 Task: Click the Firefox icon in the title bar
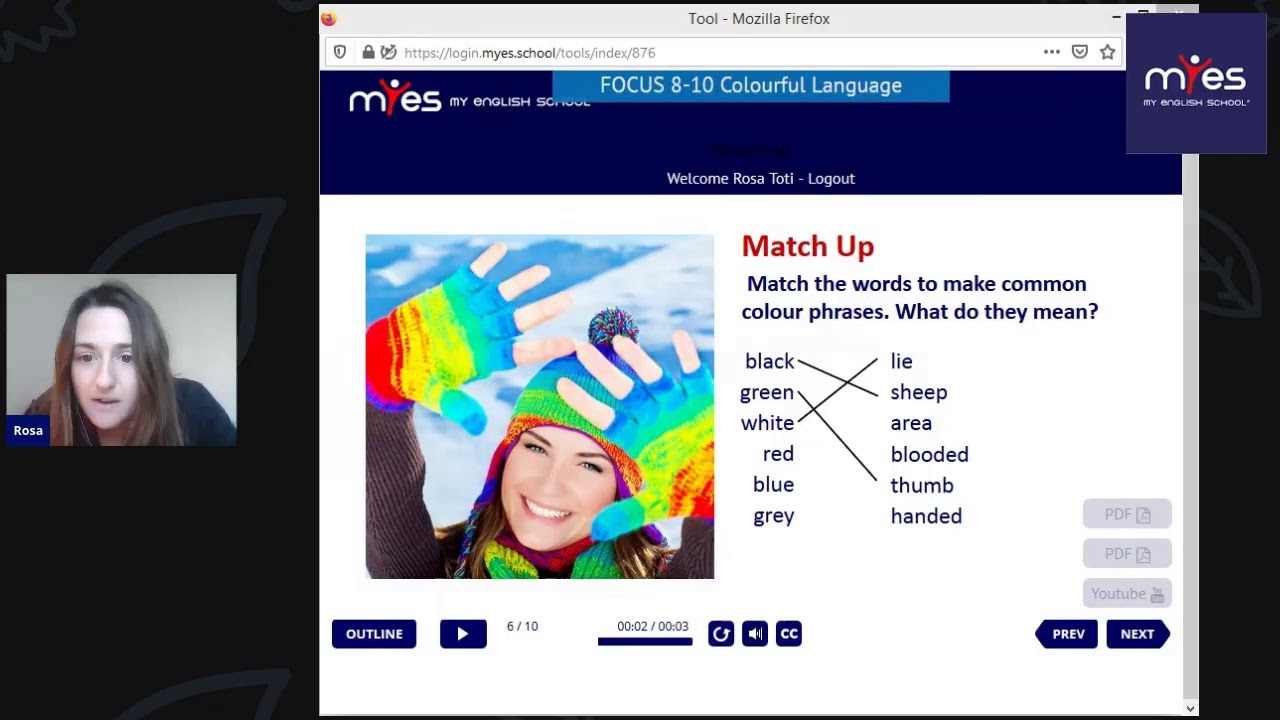[329, 18]
